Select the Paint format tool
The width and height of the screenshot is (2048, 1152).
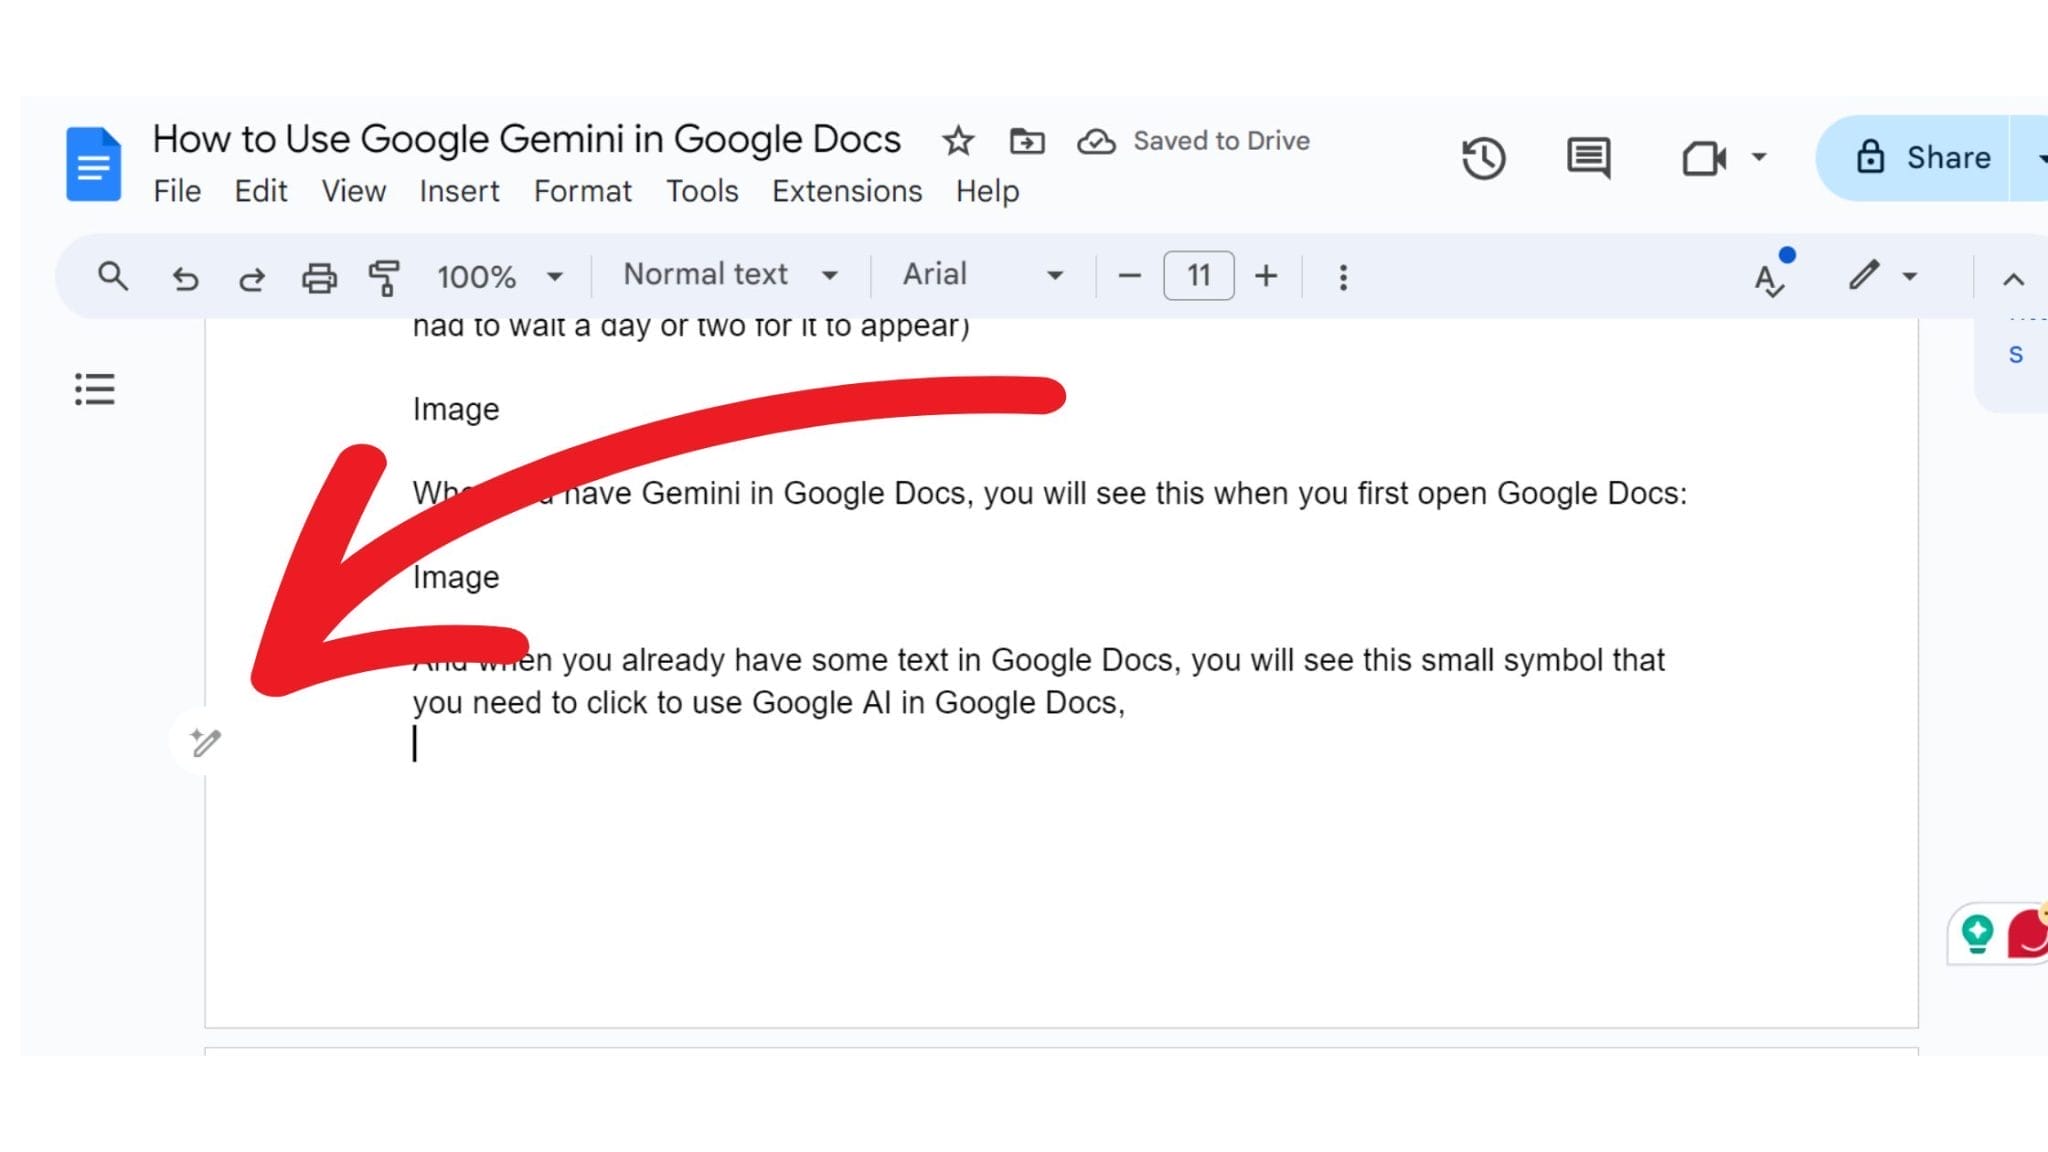384,277
